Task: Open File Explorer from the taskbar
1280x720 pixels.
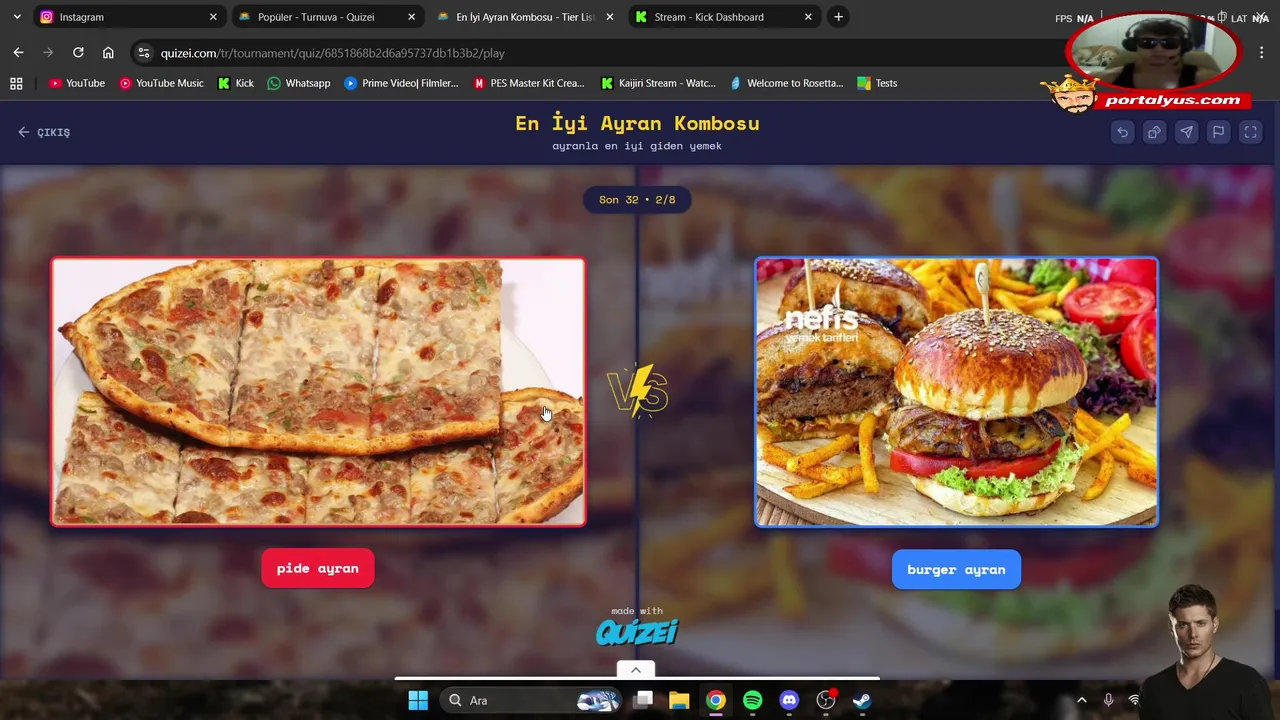Action: [x=679, y=700]
